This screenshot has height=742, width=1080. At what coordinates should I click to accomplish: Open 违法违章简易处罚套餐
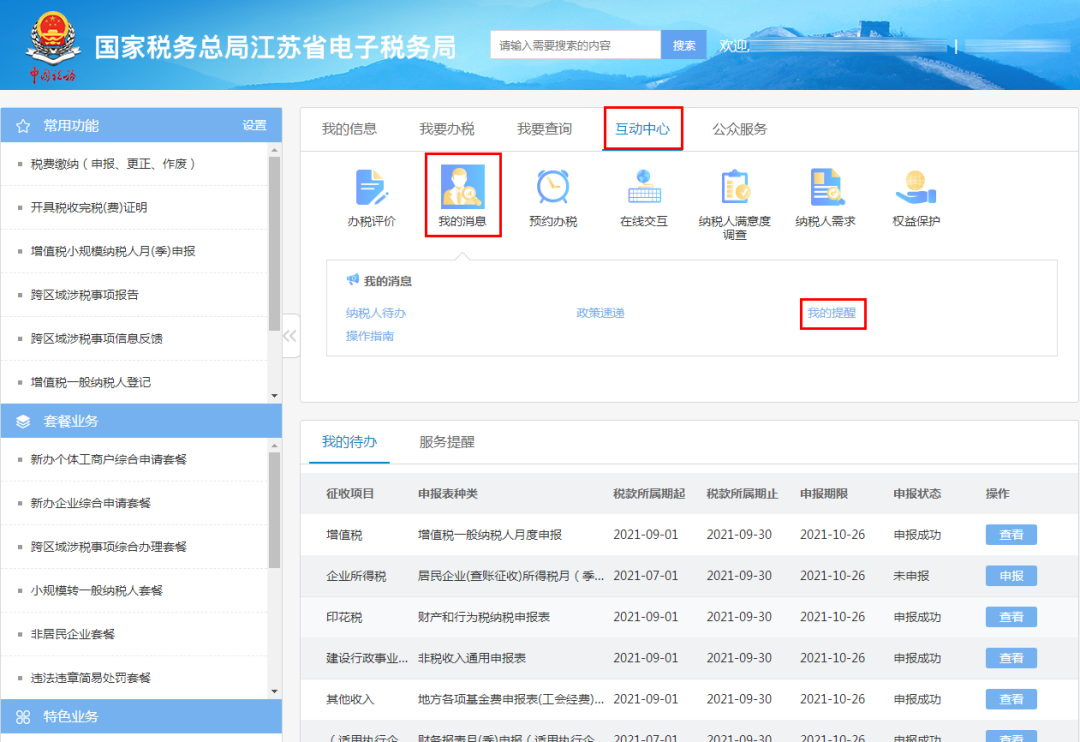pyautogui.click(x=91, y=678)
